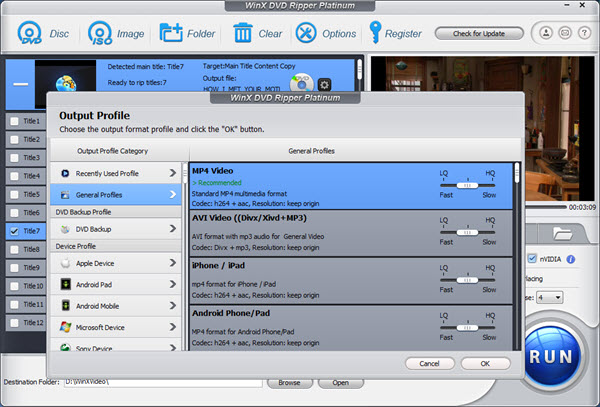The width and height of the screenshot is (600, 407).
Task: Open the output folder tab icon
Action: [562, 233]
